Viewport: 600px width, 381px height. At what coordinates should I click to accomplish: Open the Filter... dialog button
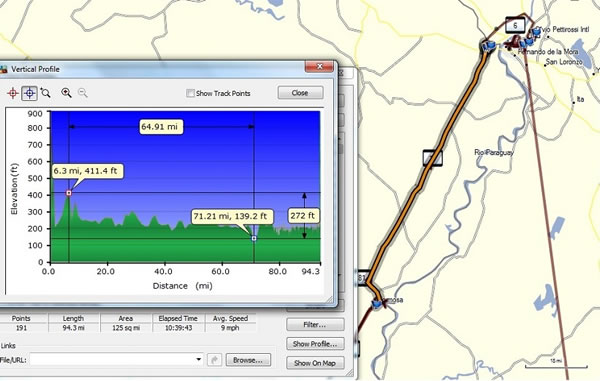click(315, 324)
